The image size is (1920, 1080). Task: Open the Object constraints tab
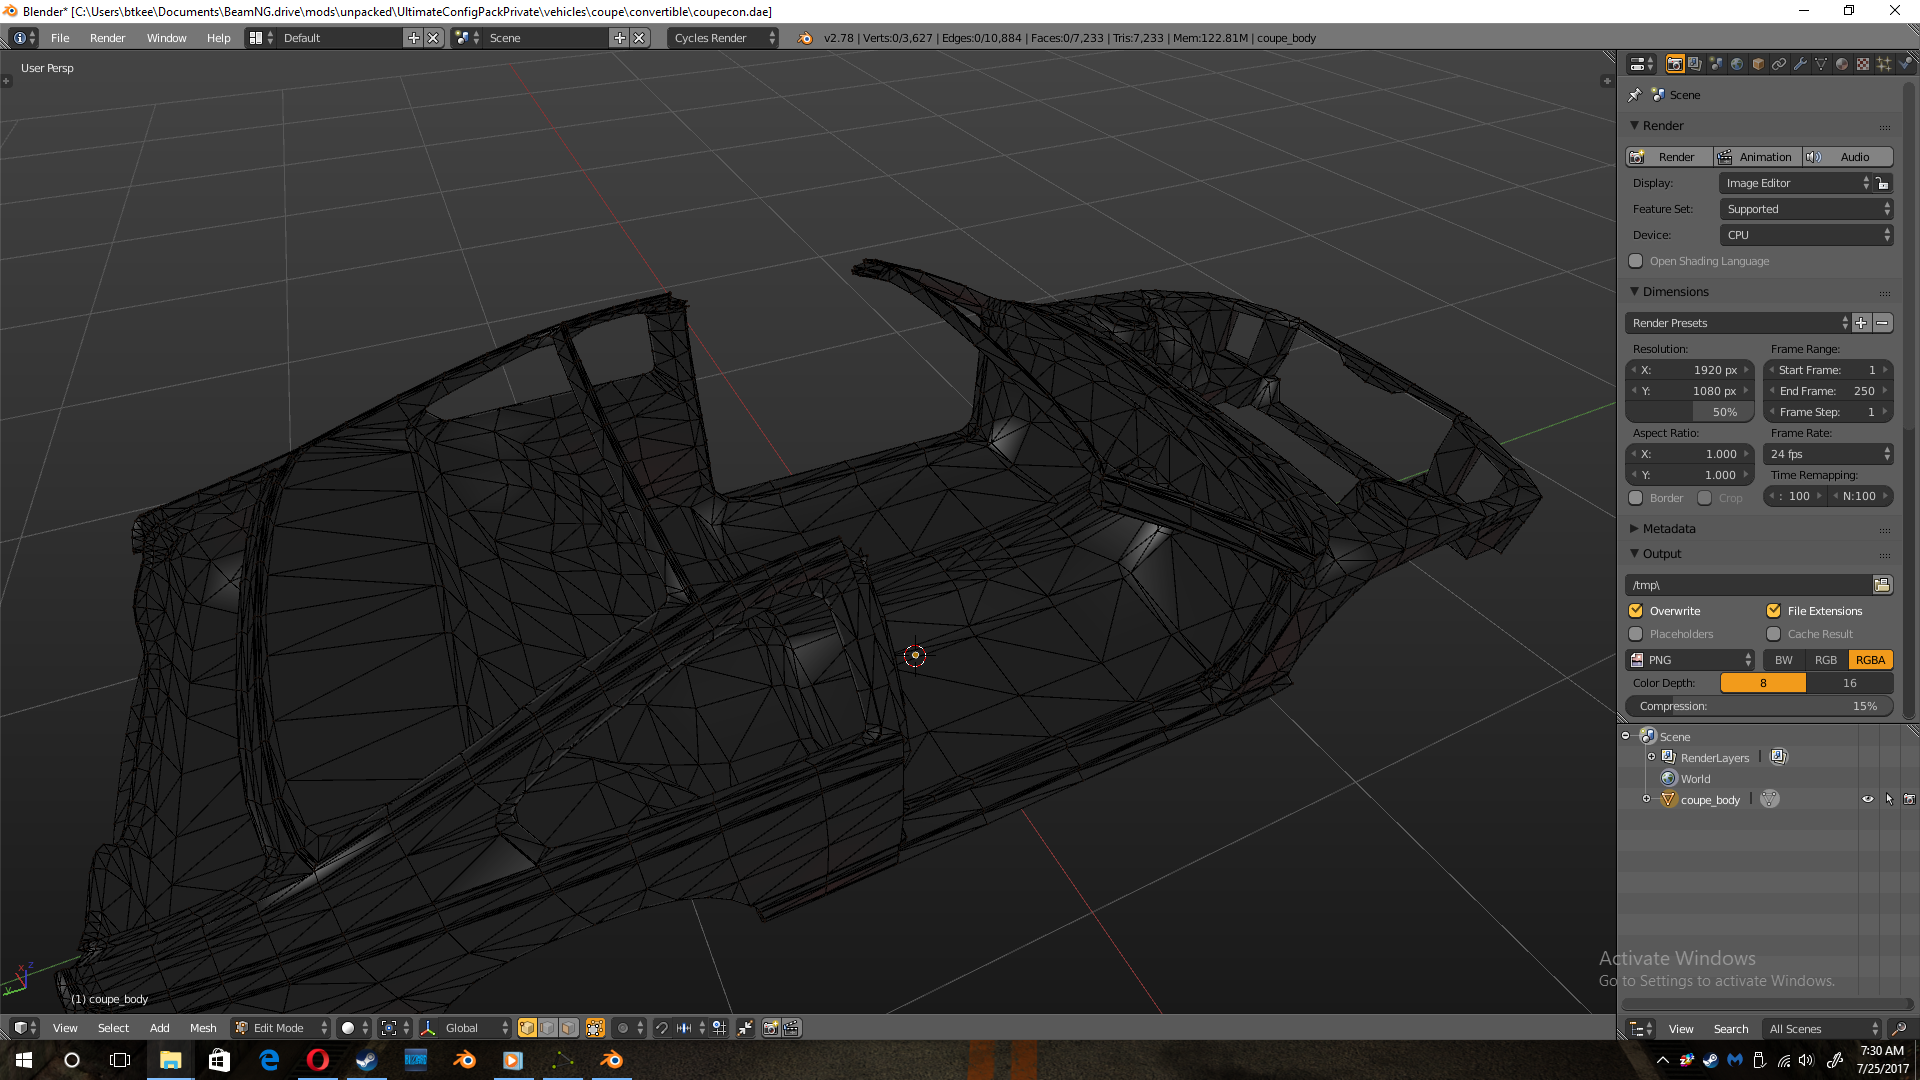point(1779,64)
